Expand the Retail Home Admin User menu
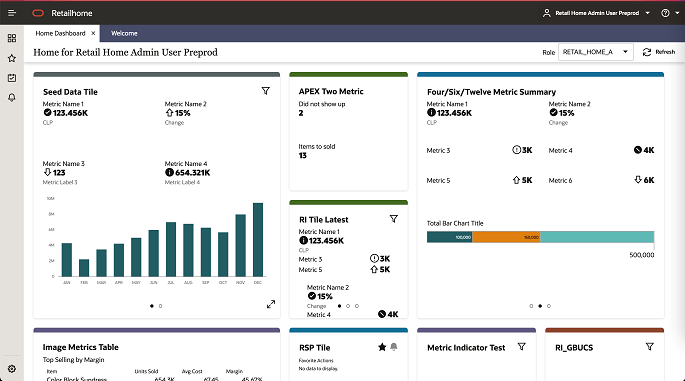The height and width of the screenshot is (381, 685). click(x=647, y=13)
